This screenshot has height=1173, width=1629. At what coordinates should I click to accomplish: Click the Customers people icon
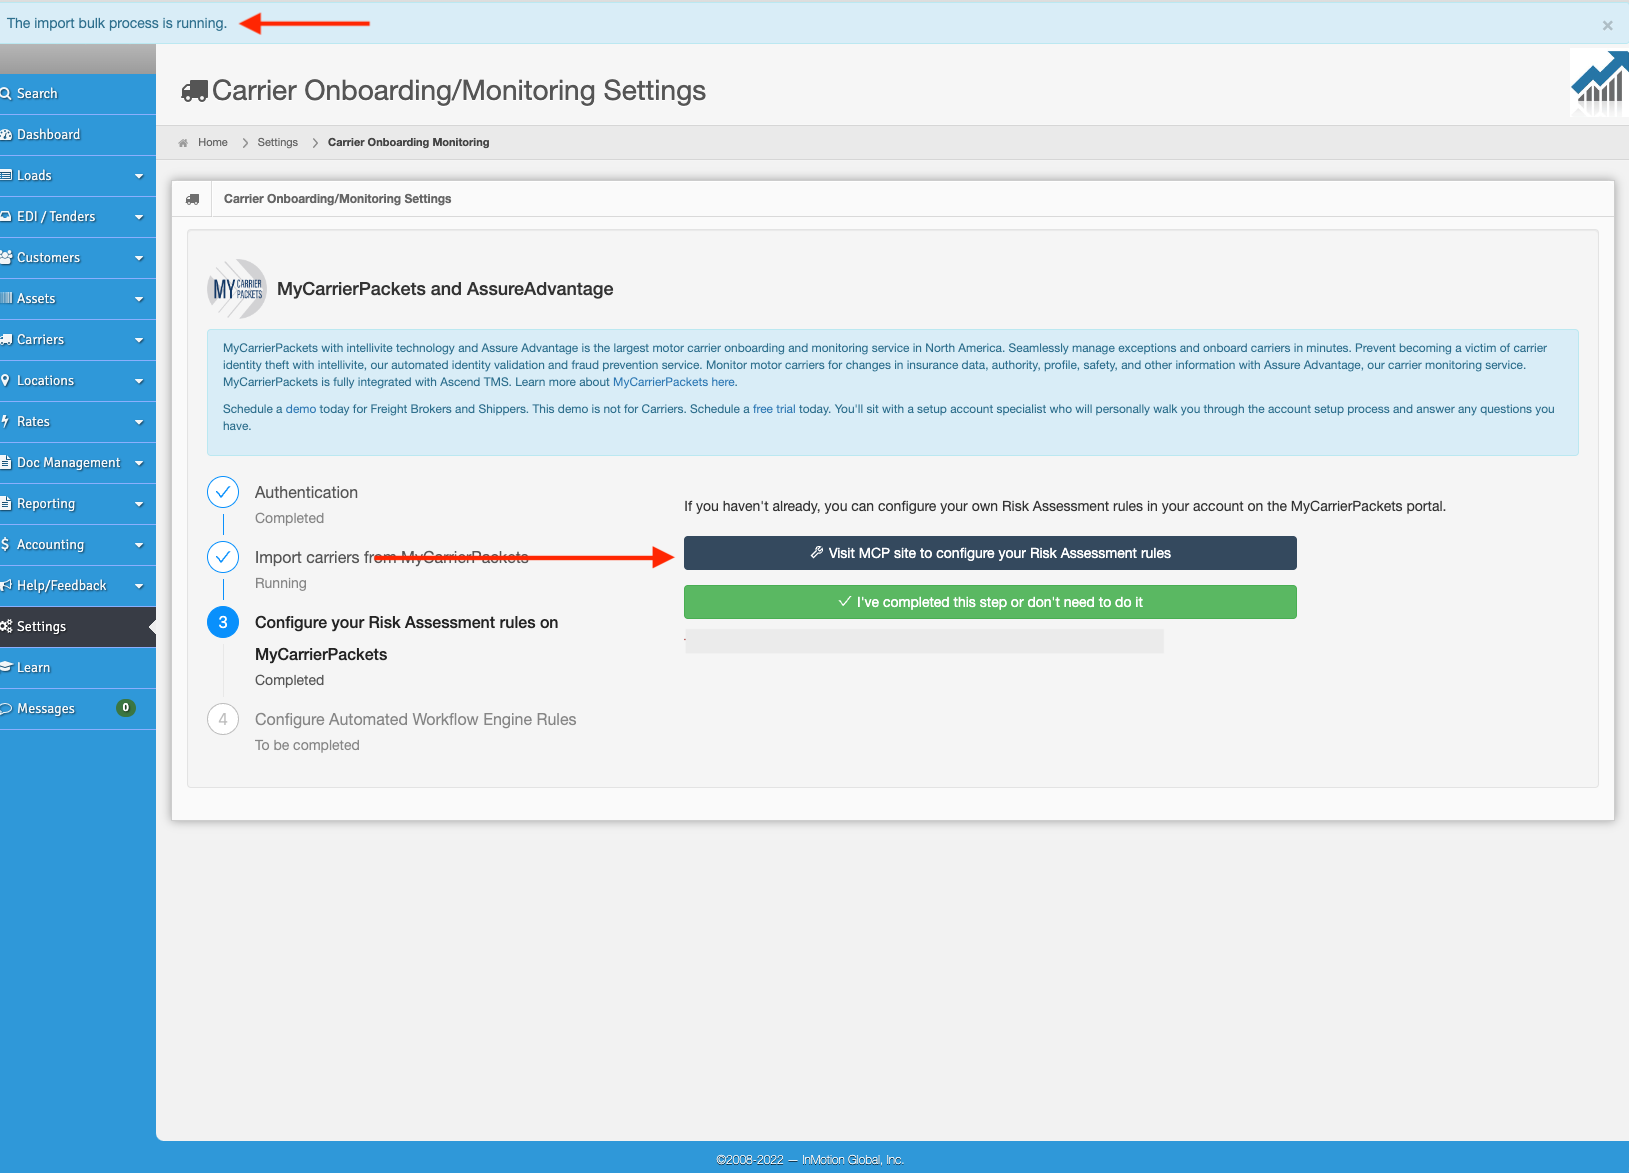coord(6,258)
